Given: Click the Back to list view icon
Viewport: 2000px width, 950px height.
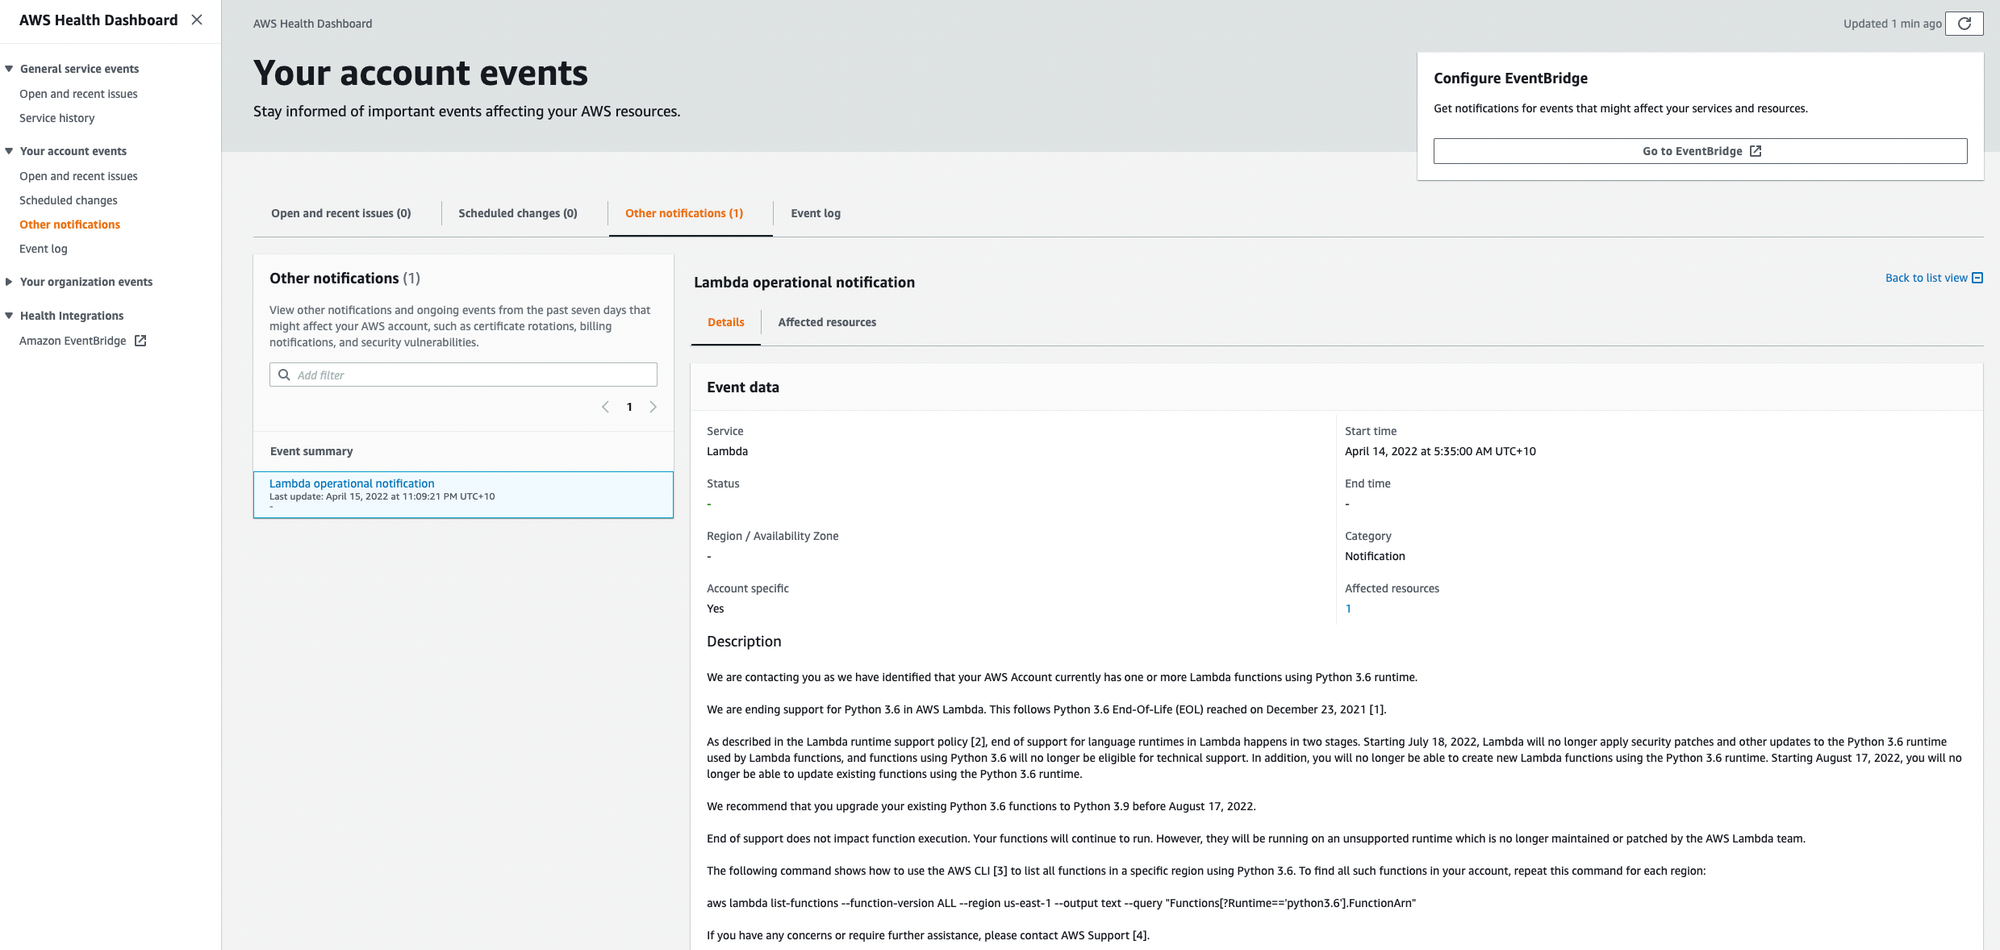Looking at the screenshot, I should 1977,278.
